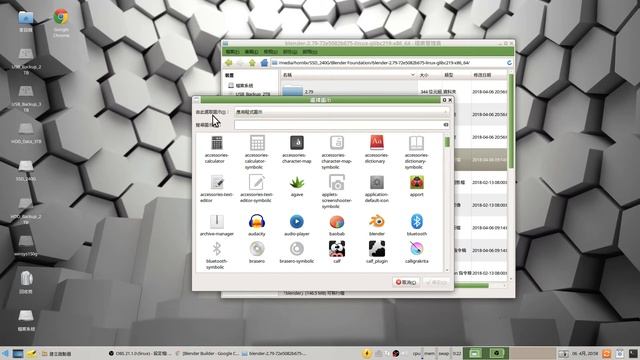Click the clock in the panel

tap(584, 353)
